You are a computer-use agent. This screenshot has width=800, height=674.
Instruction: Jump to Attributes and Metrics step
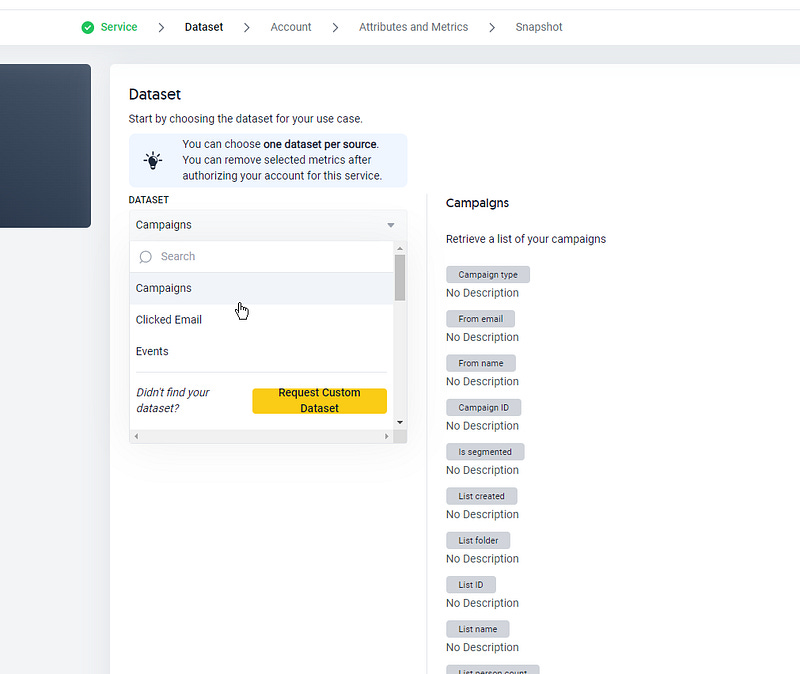pos(413,27)
